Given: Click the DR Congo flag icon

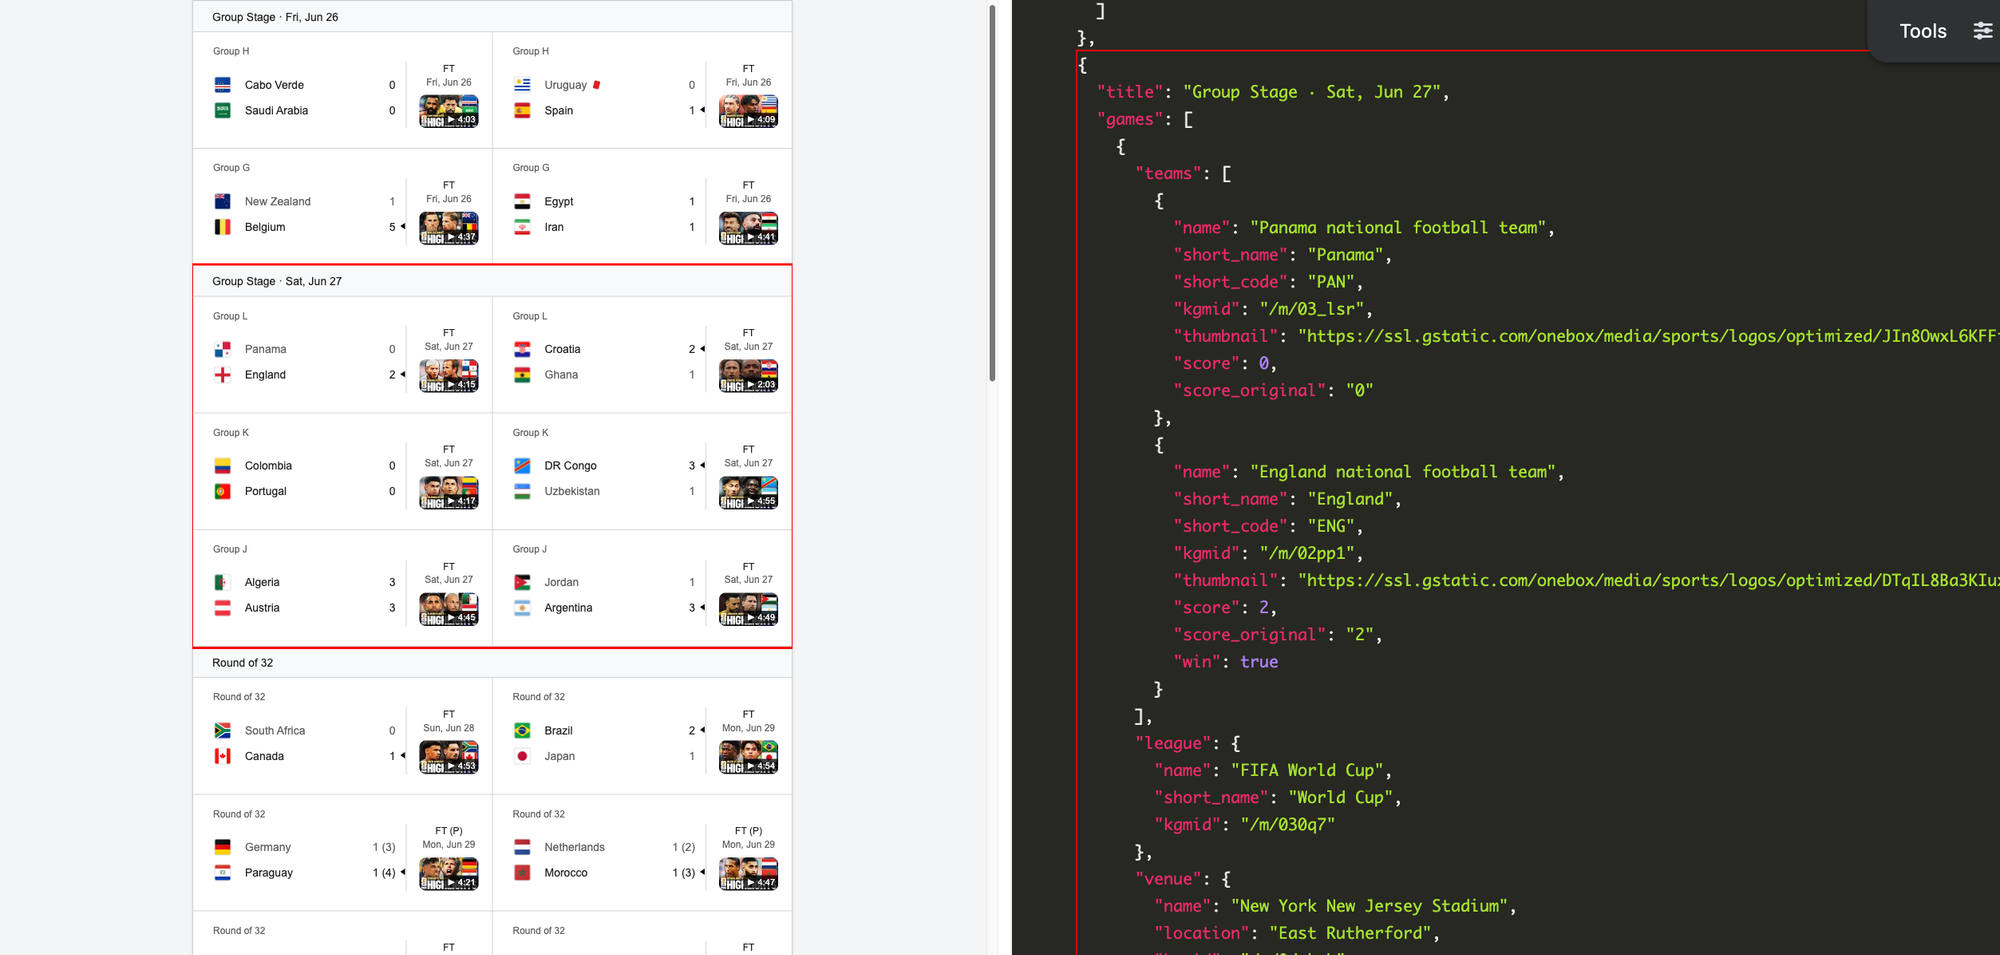Looking at the screenshot, I should tap(522, 466).
